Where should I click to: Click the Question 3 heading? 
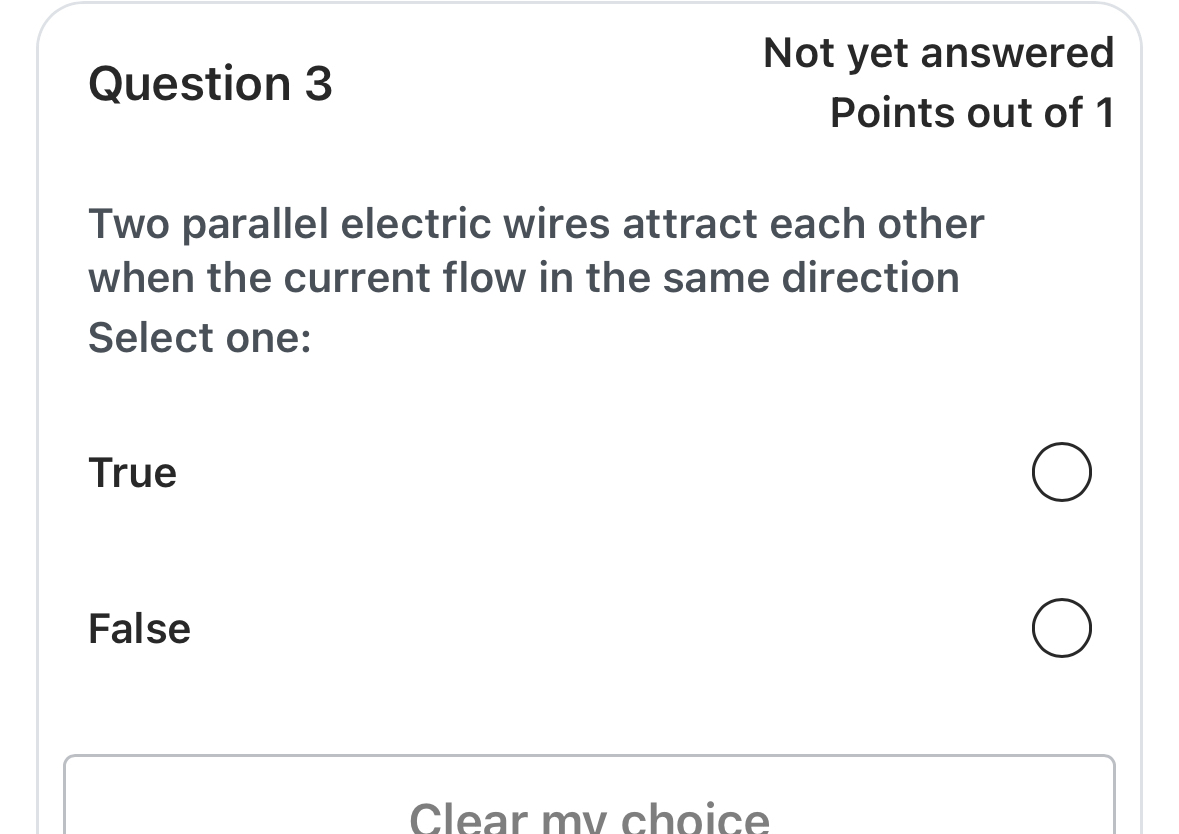pos(209,83)
